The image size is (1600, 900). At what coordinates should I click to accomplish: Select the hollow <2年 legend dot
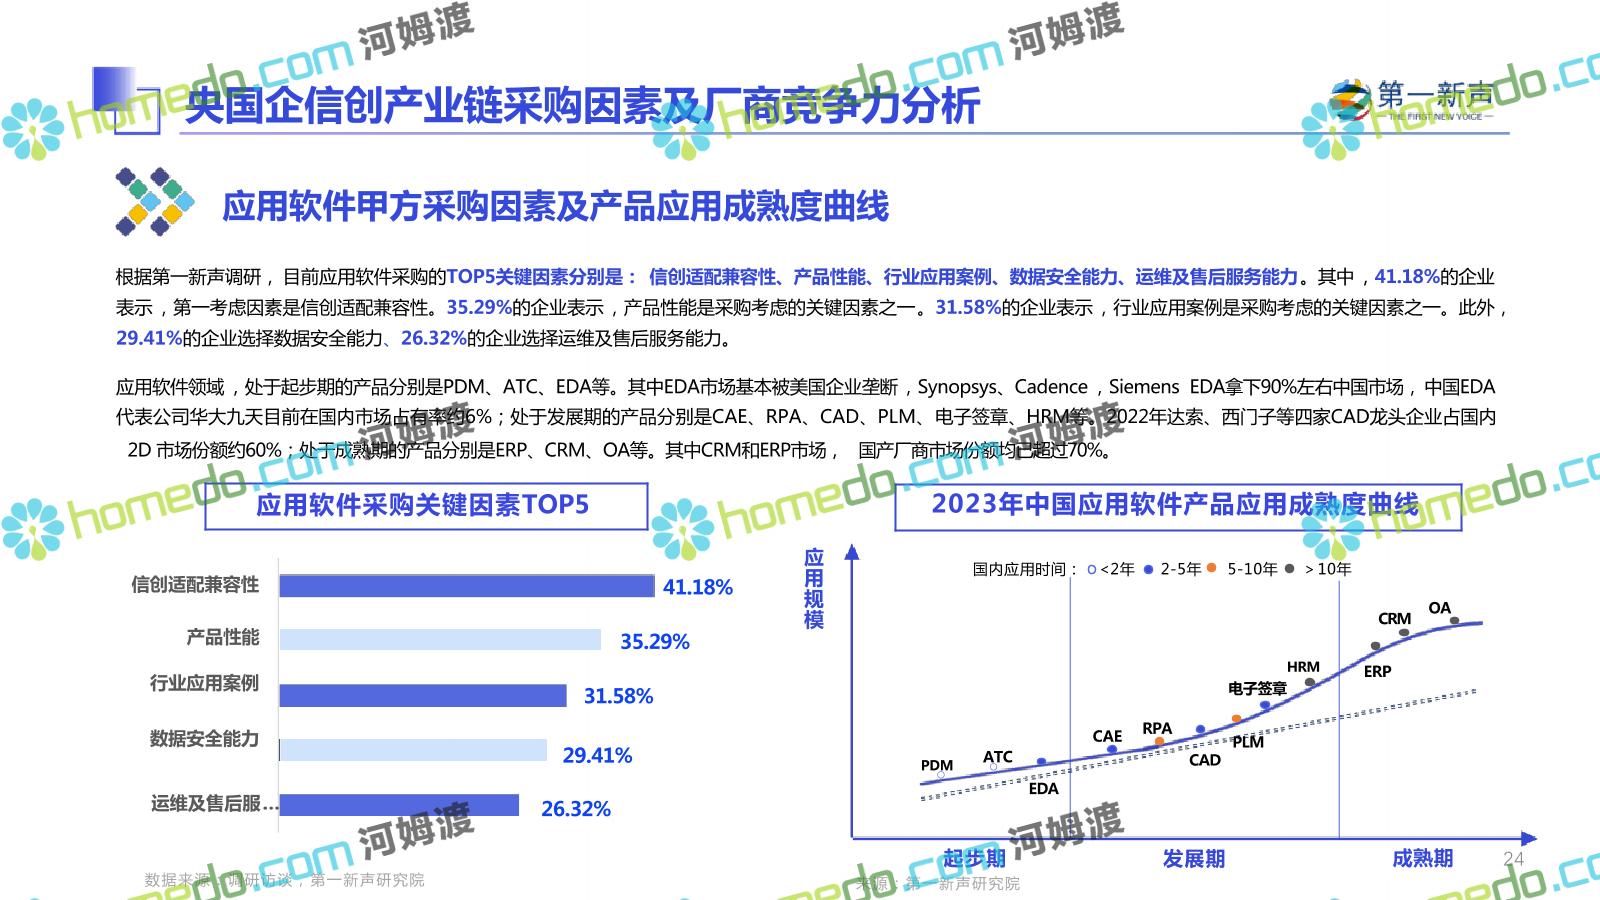[x=1091, y=570]
